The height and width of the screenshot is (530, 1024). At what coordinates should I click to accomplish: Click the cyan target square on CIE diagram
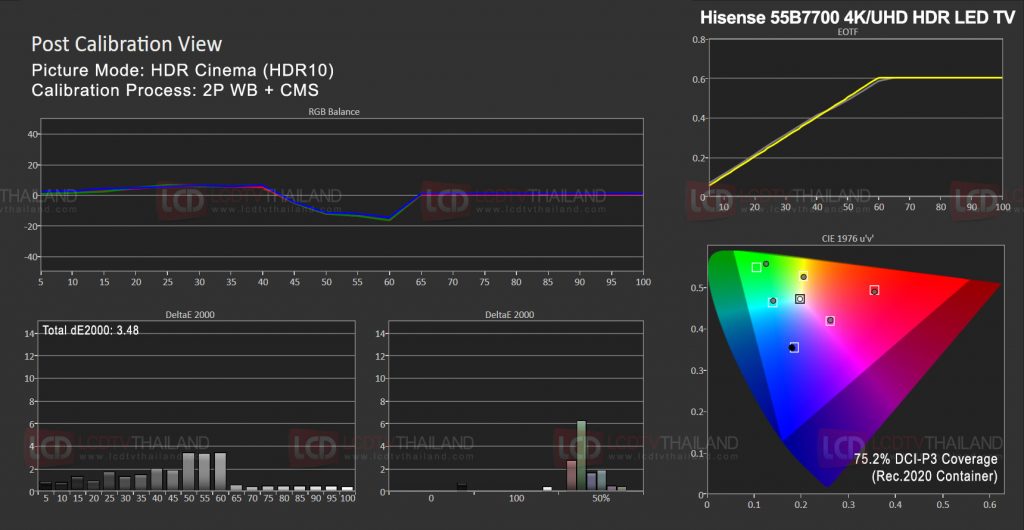pos(773,302)
